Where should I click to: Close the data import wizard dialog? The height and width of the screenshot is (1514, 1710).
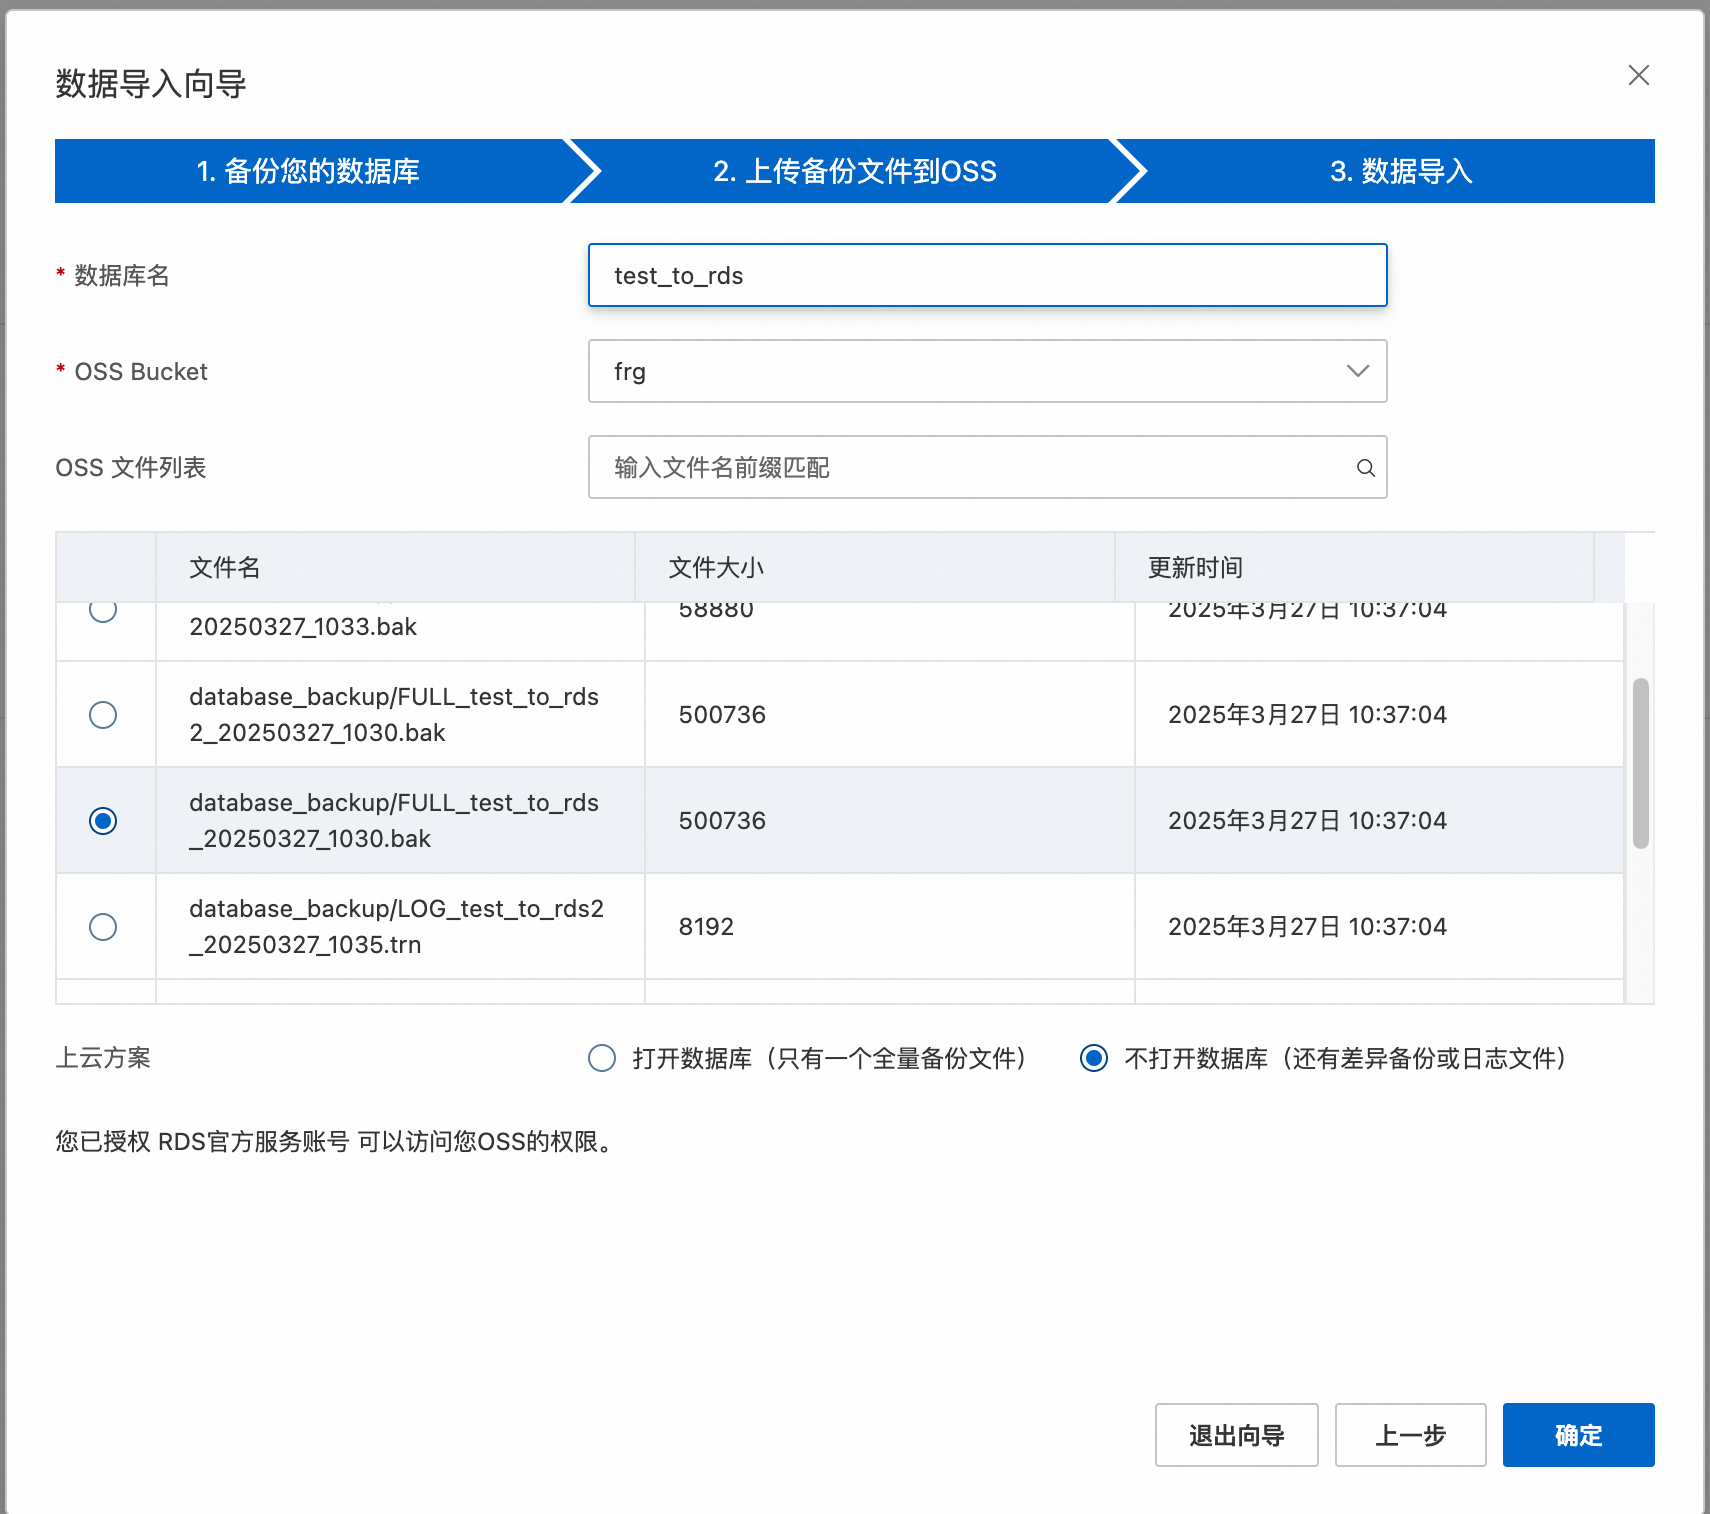(x=1638, y=75)
